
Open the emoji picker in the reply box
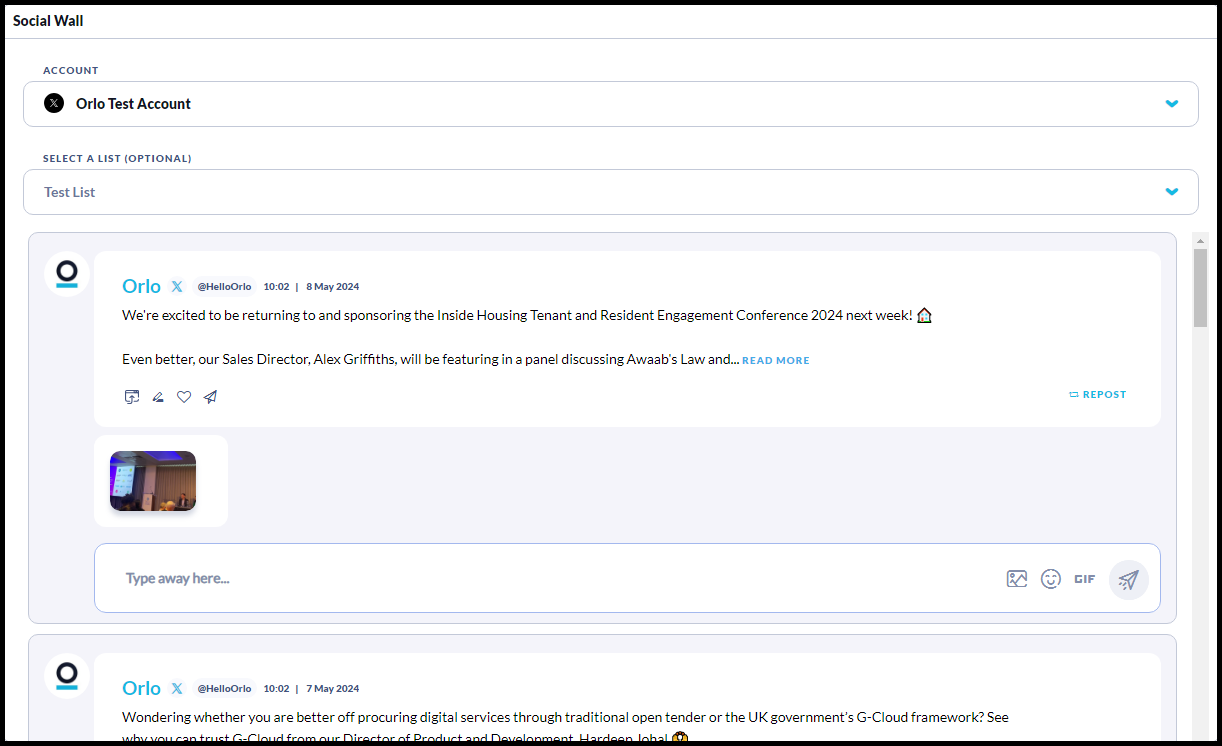(x=1050, y=579)
